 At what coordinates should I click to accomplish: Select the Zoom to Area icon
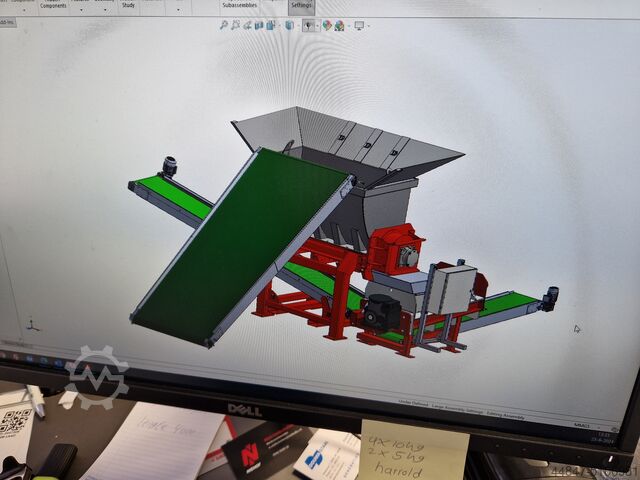(235, 24)
